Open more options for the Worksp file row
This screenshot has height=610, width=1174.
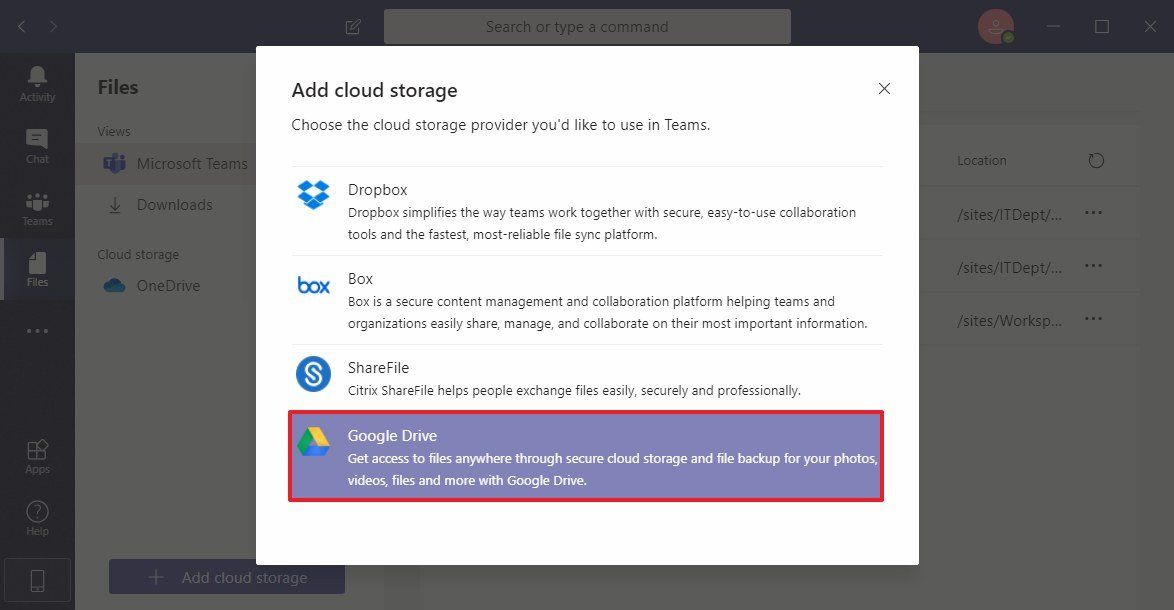click(x=1093, y=319)
